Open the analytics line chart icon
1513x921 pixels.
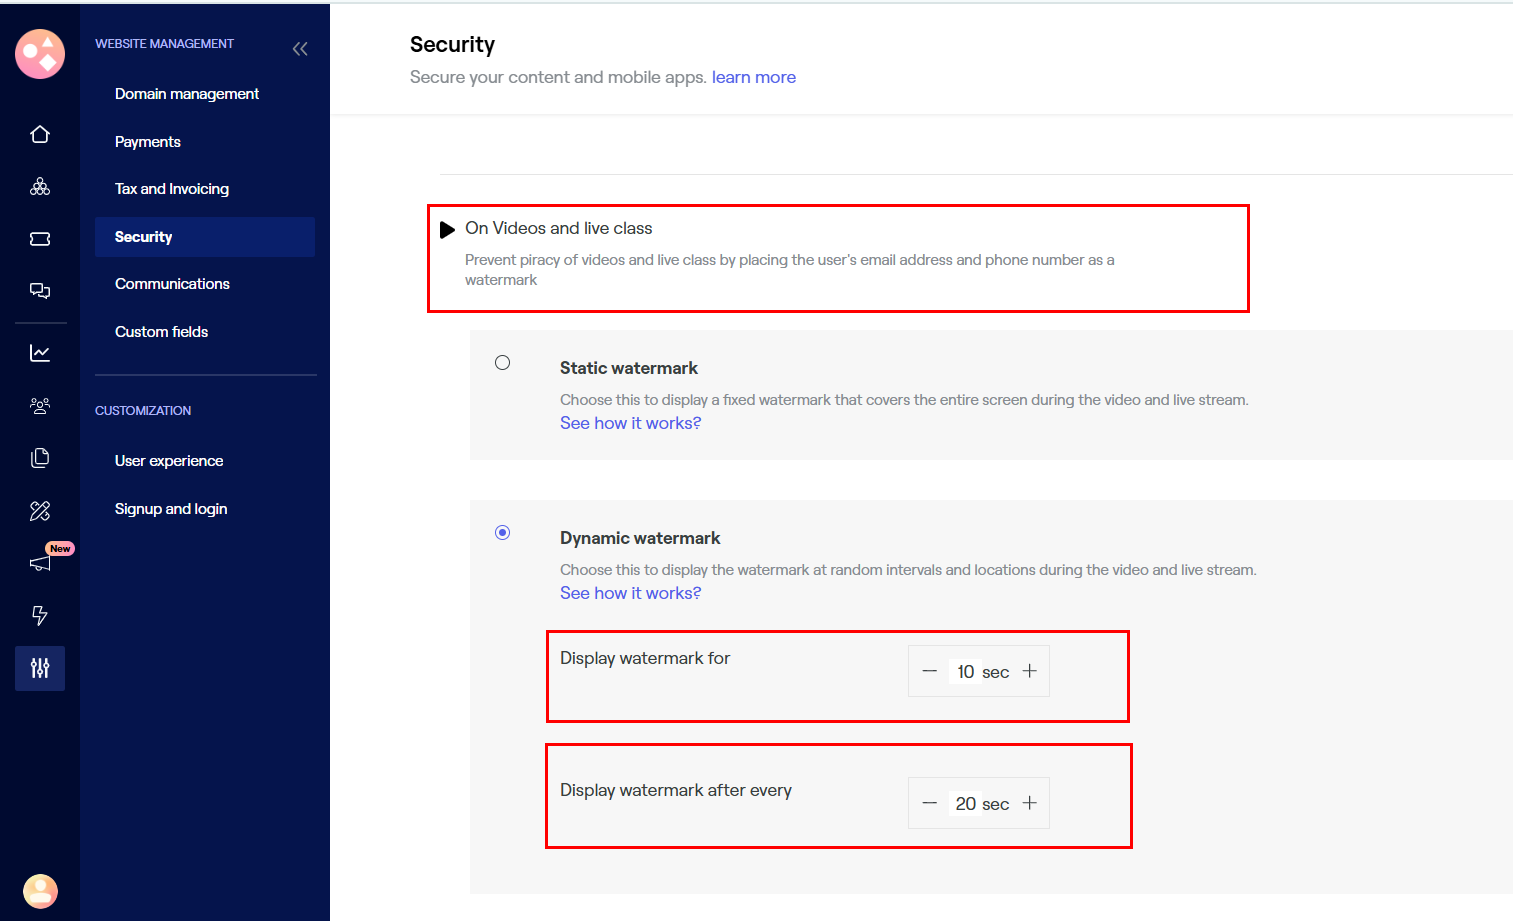coord(40,353)
